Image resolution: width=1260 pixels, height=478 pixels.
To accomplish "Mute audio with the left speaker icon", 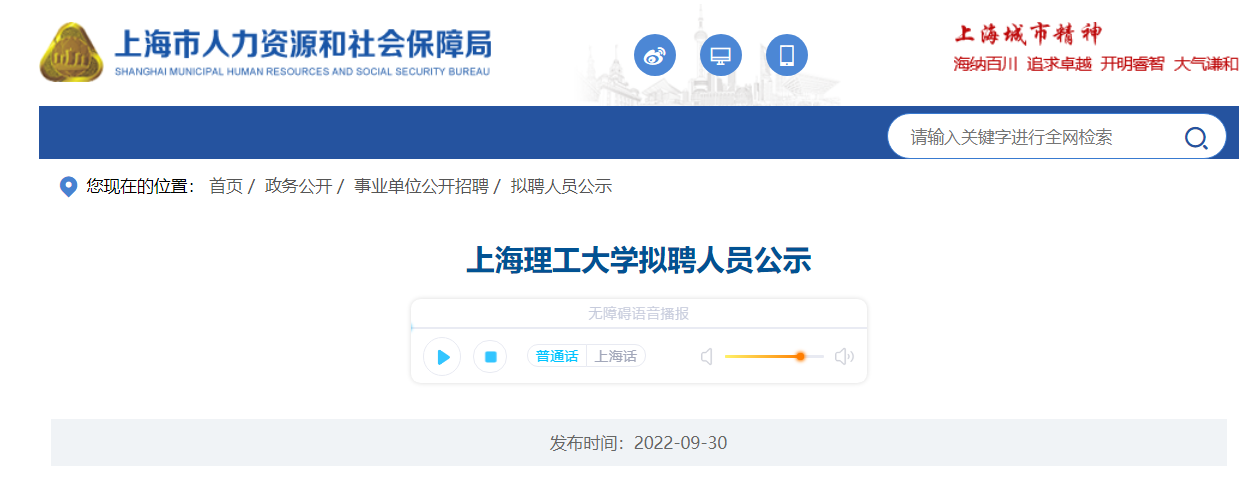I will click(707, 357).
